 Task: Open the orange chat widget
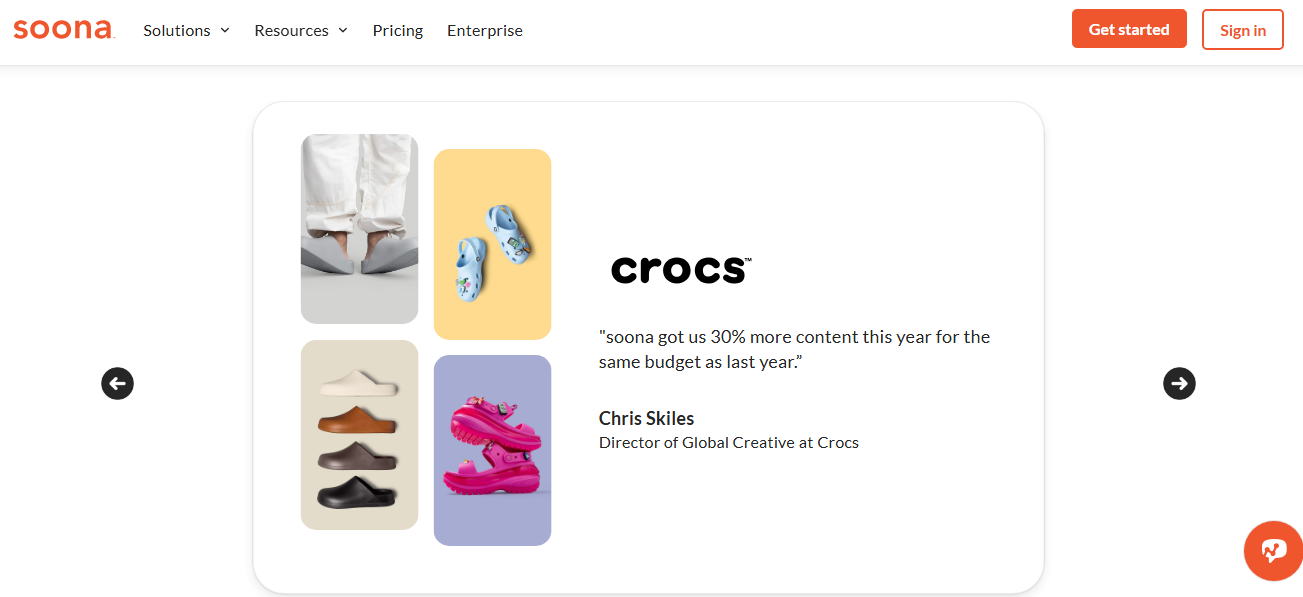point(1272,551)
